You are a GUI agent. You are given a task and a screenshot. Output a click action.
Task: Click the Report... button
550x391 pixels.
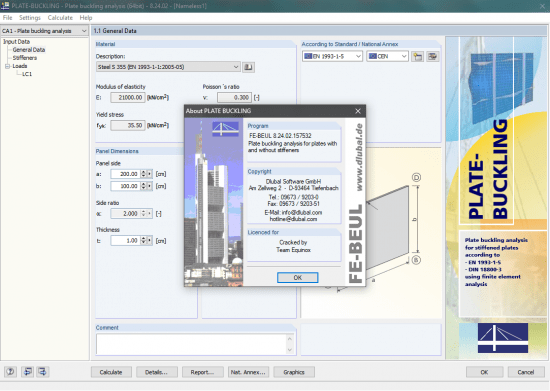point(202,372)
